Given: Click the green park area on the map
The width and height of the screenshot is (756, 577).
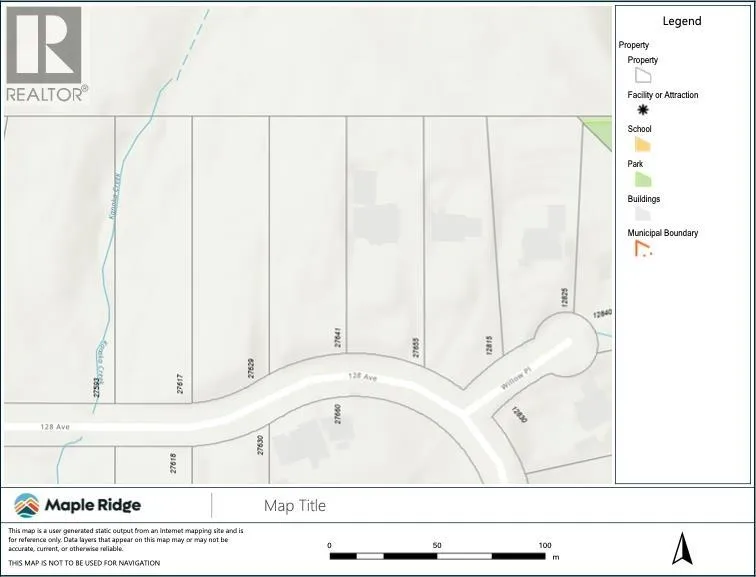Looking at the screenshot, I should (600, 130).
